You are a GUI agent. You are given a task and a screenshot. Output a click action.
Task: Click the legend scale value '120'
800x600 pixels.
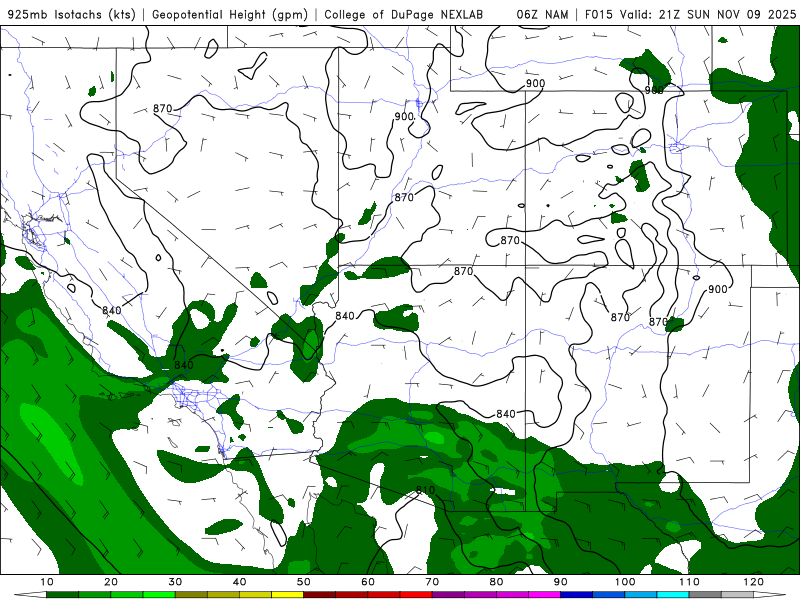point(754,582)
